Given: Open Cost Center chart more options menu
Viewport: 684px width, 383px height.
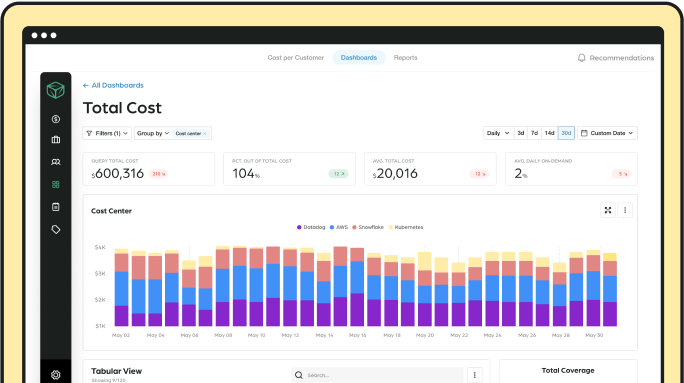Looking at the screenshot, I should click(625, 210).
